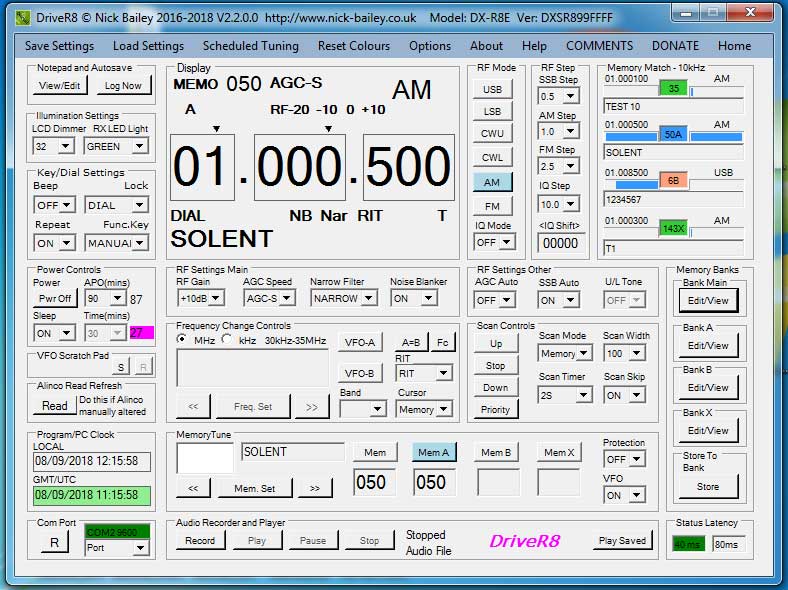Expand the RX LED Light dropdown

coord(140,146)
